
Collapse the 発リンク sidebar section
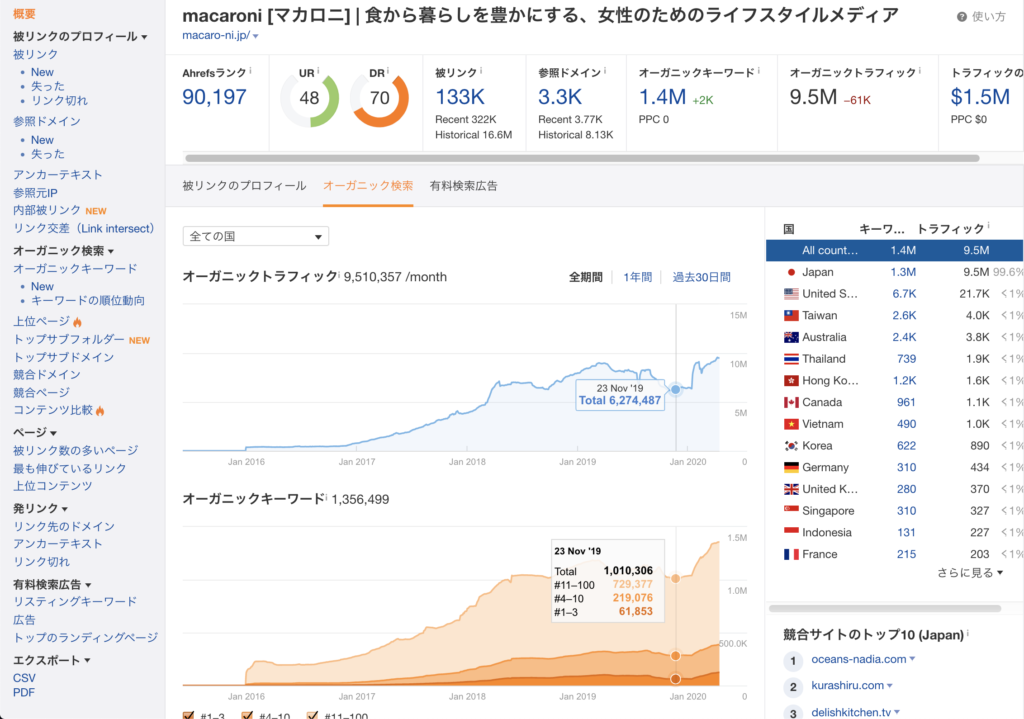65,509
